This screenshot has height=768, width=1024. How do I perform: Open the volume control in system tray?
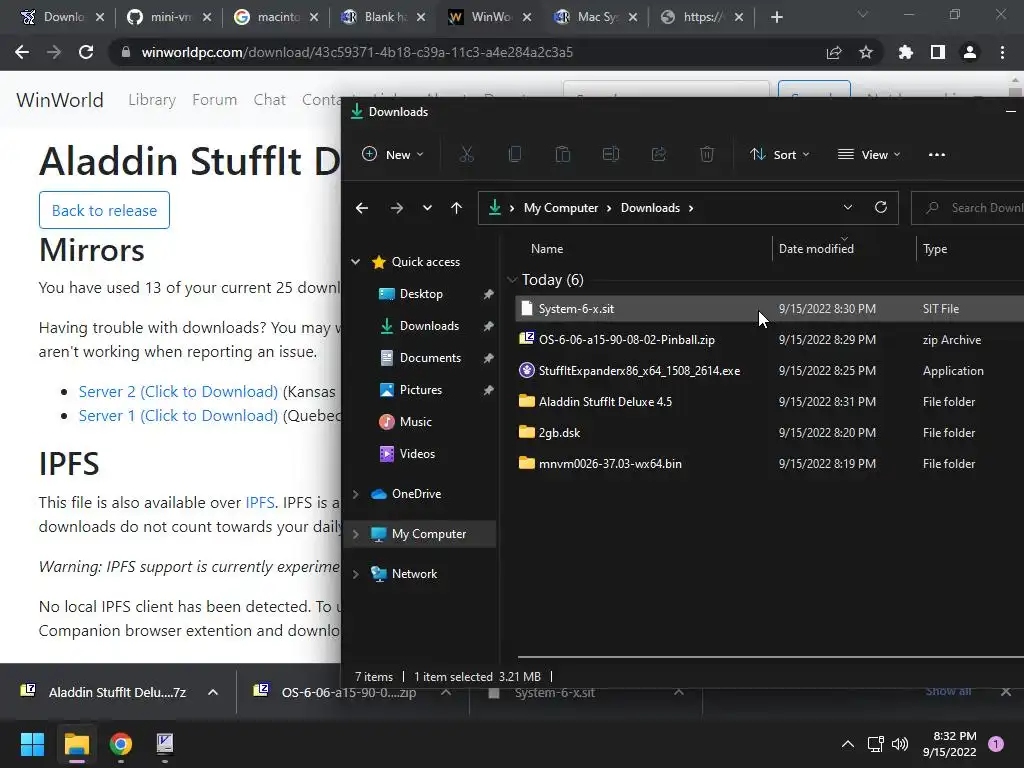[x=900, y=744]
